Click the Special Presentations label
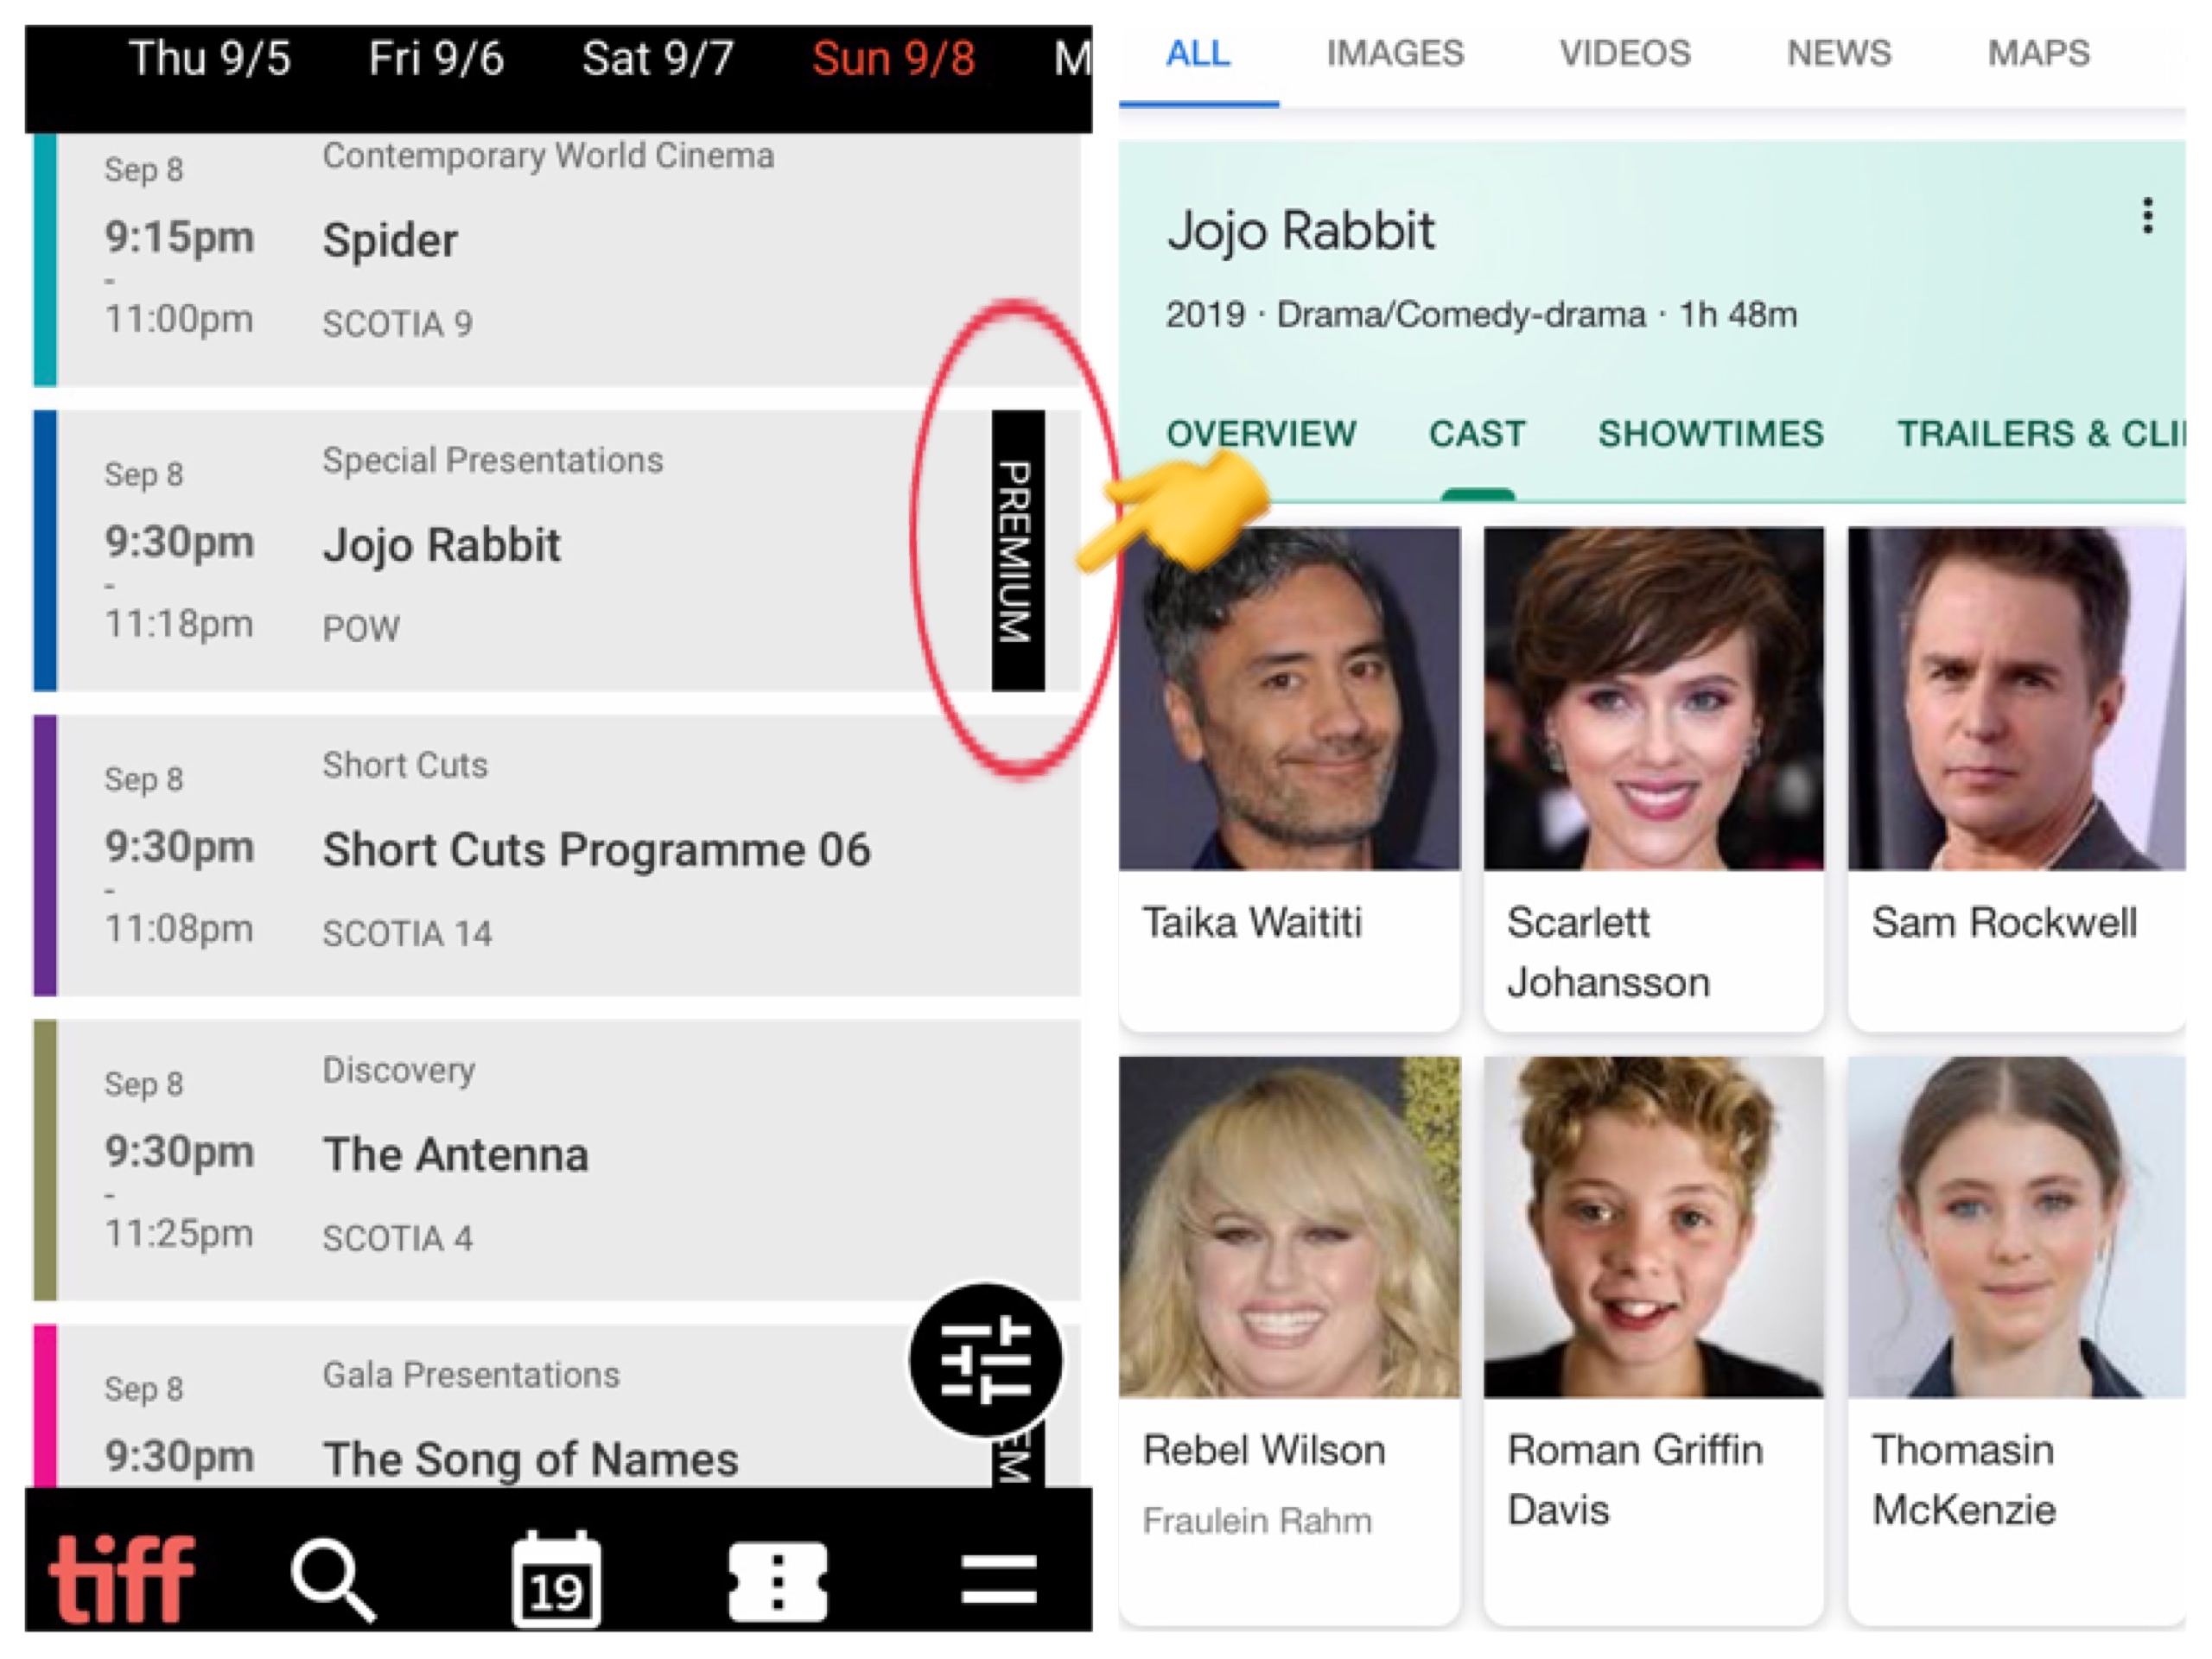 point(492,460)
